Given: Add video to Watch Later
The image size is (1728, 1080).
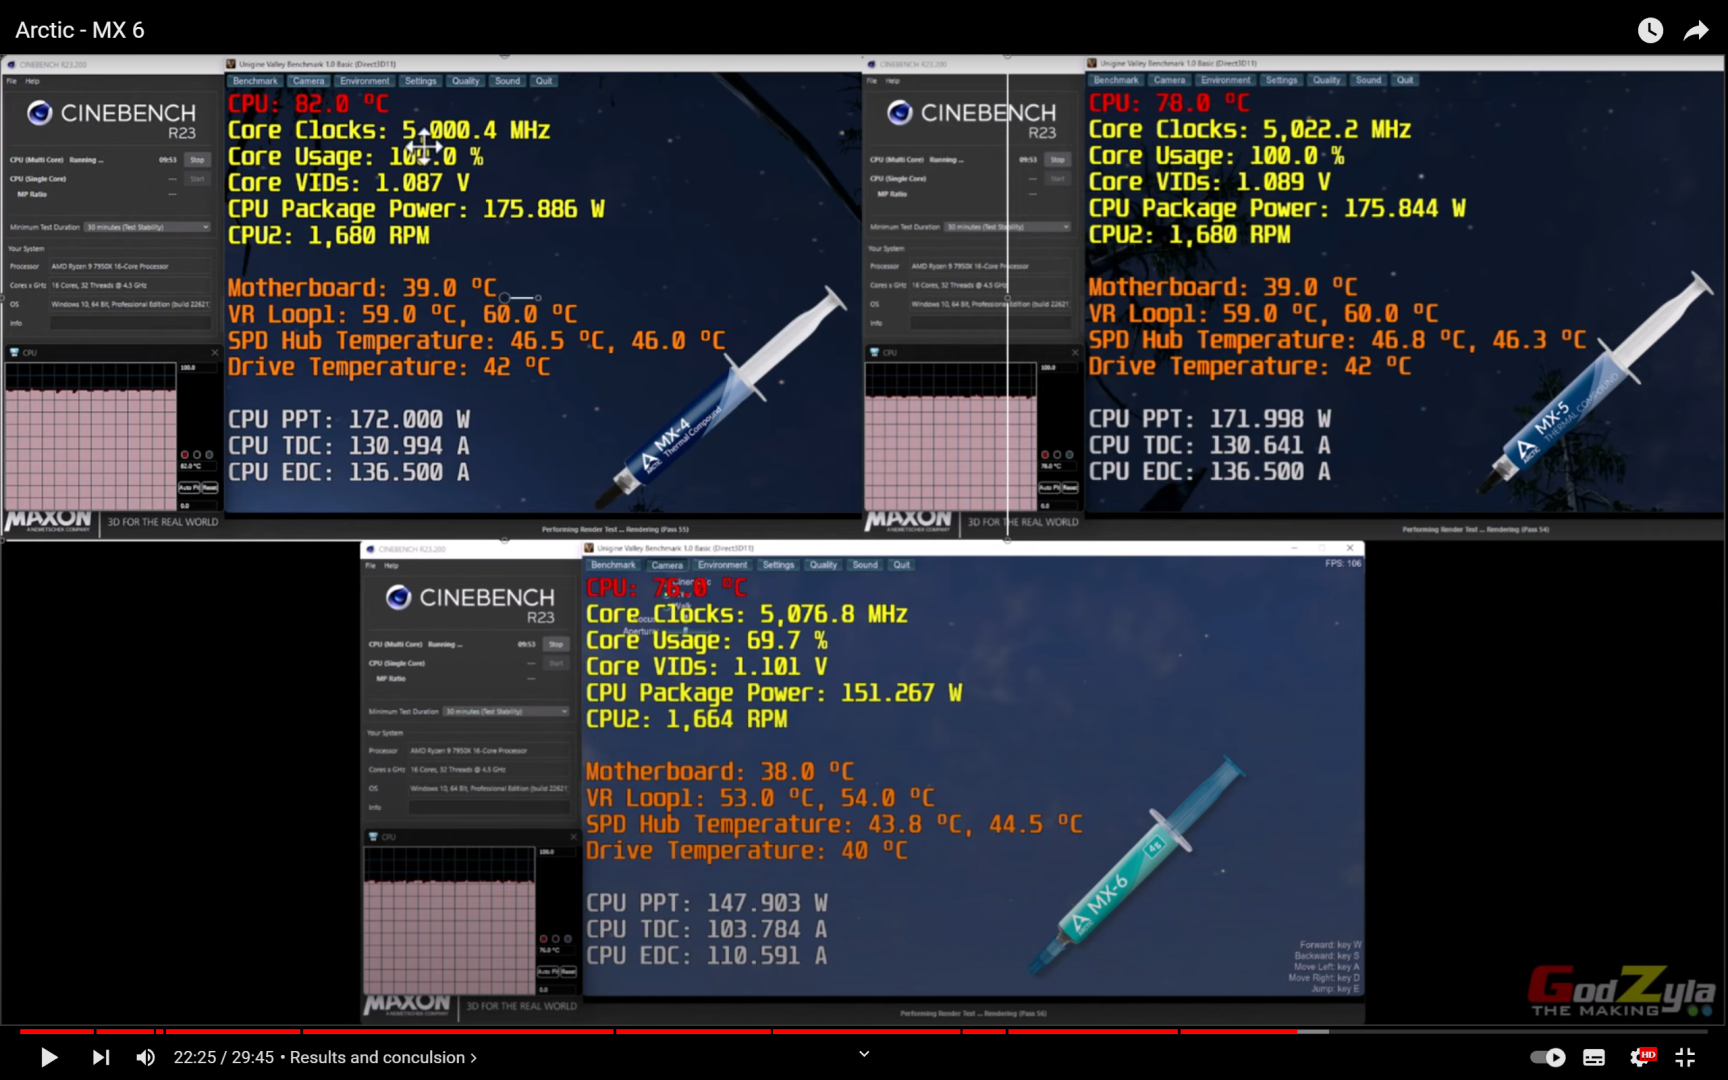Looking at the screenshot, I should click(x=1650, y=30).
